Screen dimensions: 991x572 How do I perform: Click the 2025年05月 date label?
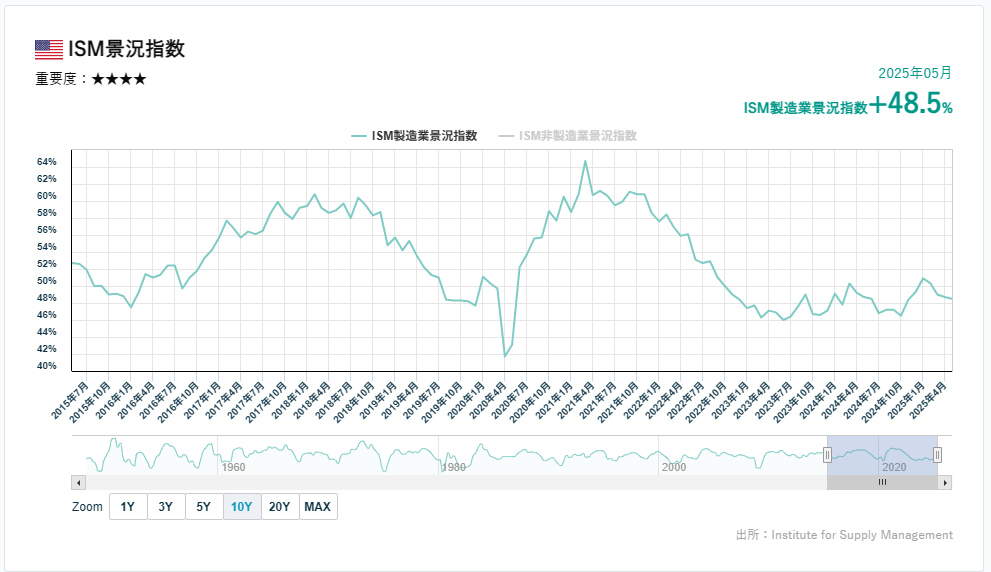tap(915, 73)
